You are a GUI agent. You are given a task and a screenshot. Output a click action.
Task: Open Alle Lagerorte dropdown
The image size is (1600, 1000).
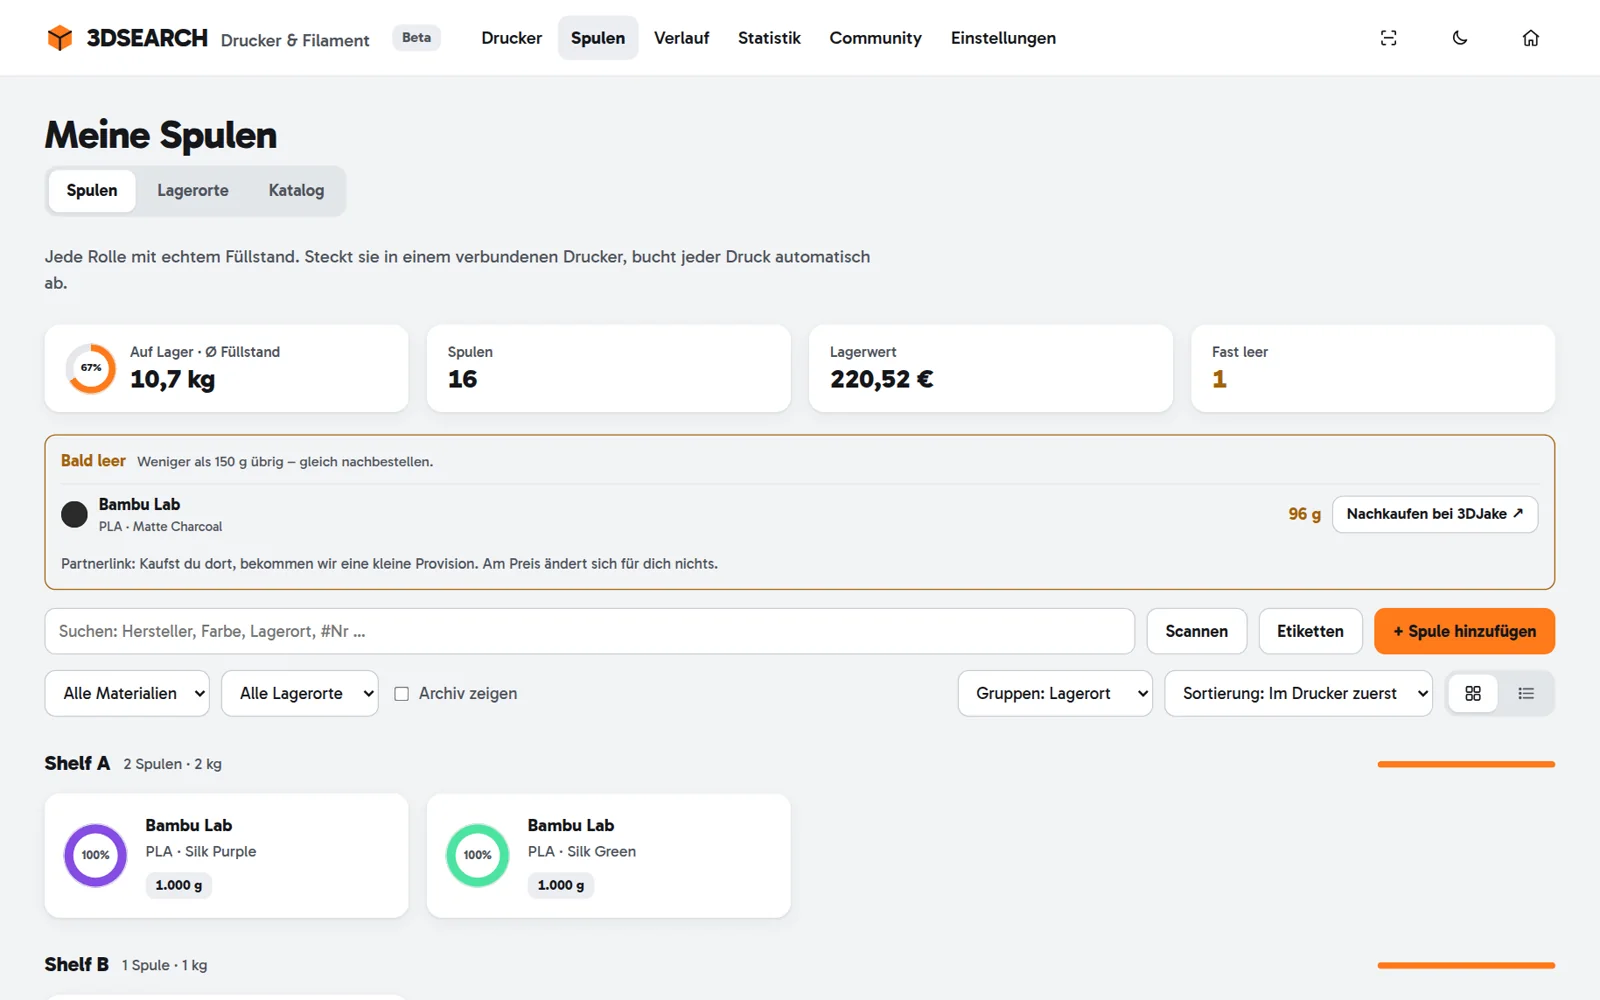tap(300, 693)
